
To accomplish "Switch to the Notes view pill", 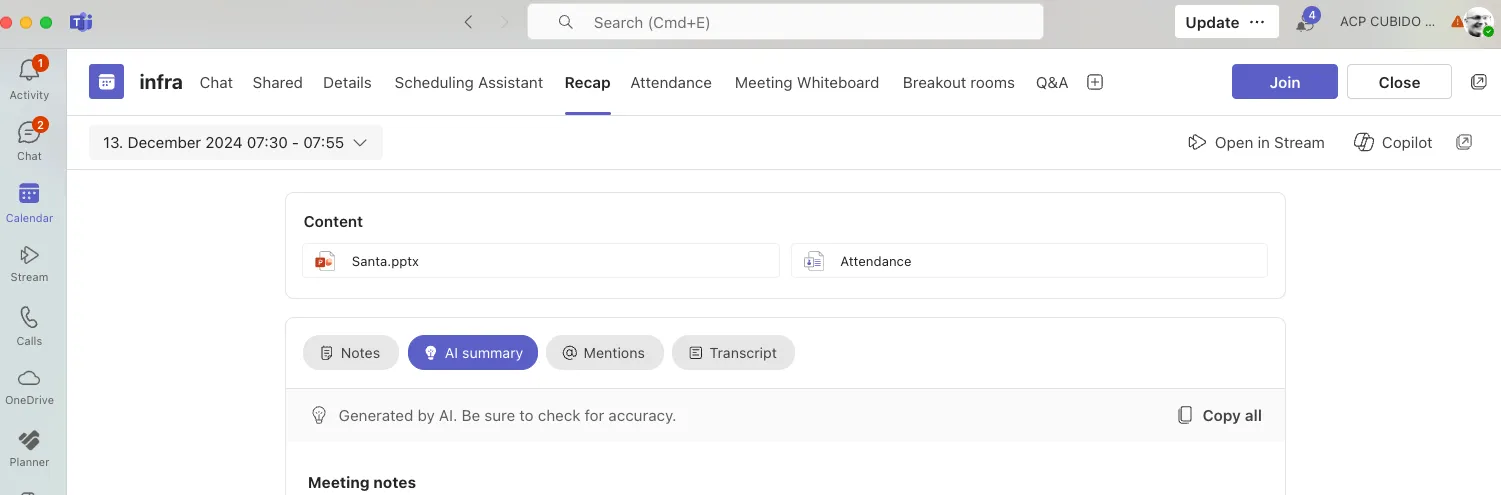I will click(x=350, y=353).
